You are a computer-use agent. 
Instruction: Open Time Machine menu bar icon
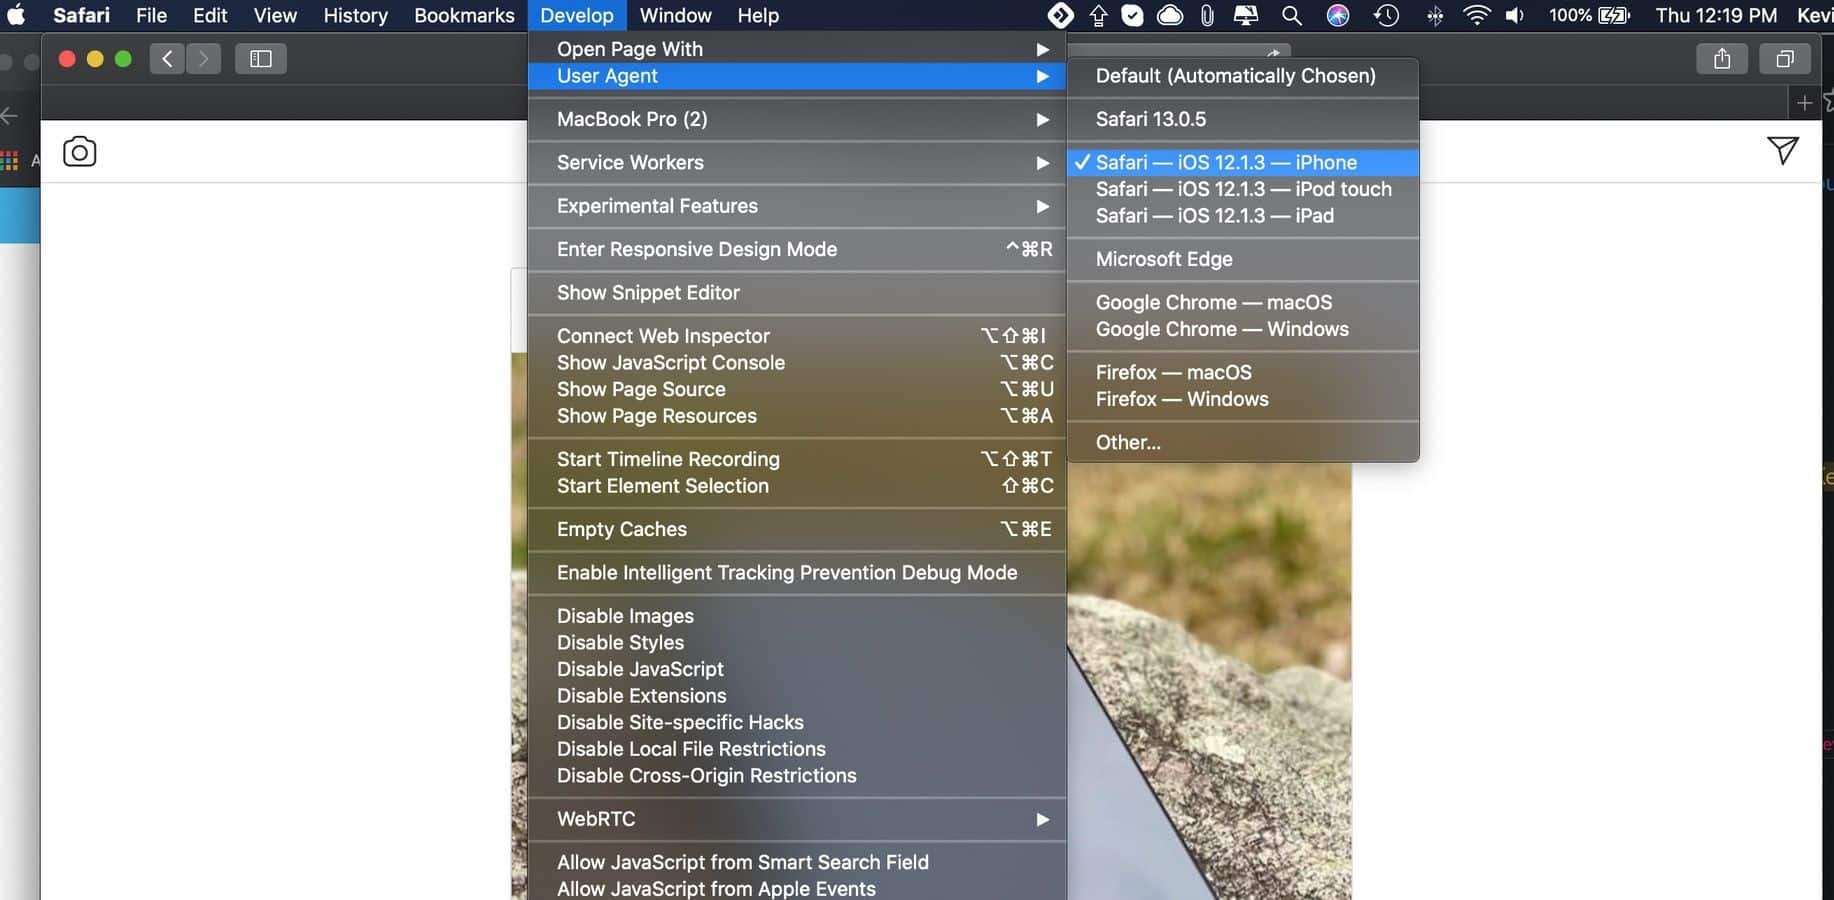click(1386, 15)
